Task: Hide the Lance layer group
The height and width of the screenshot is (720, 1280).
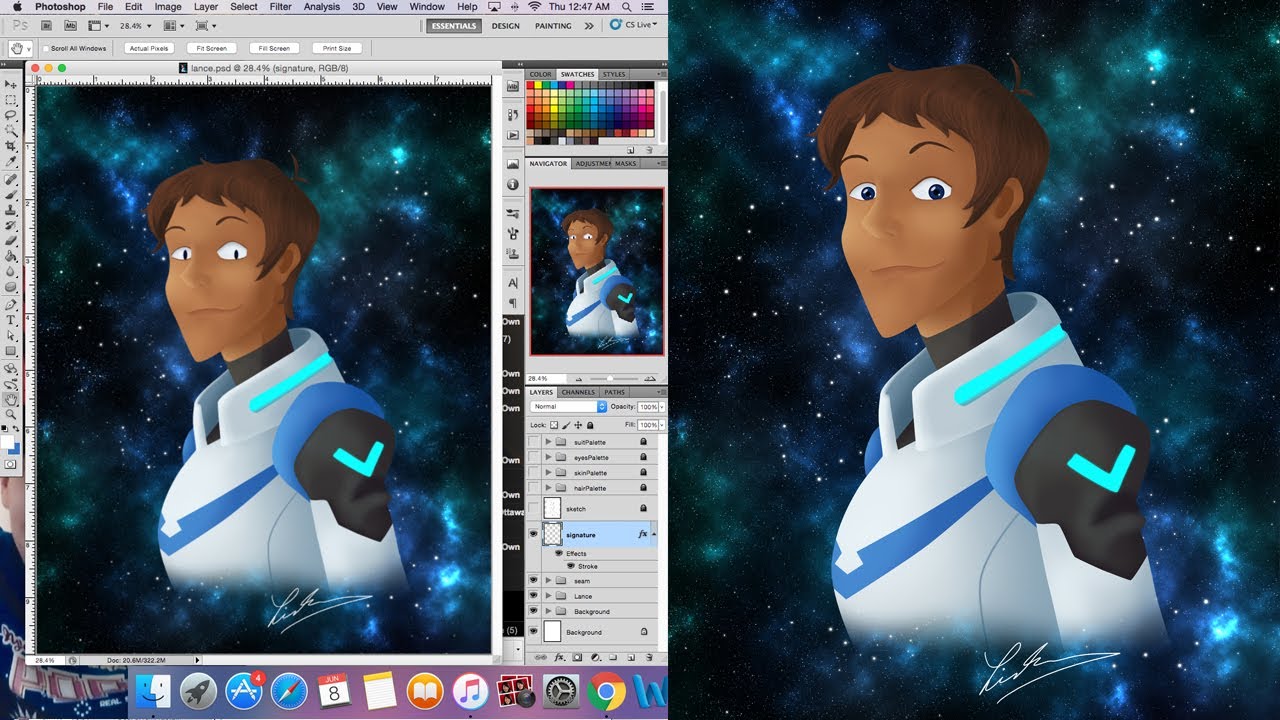Action: 533,596
